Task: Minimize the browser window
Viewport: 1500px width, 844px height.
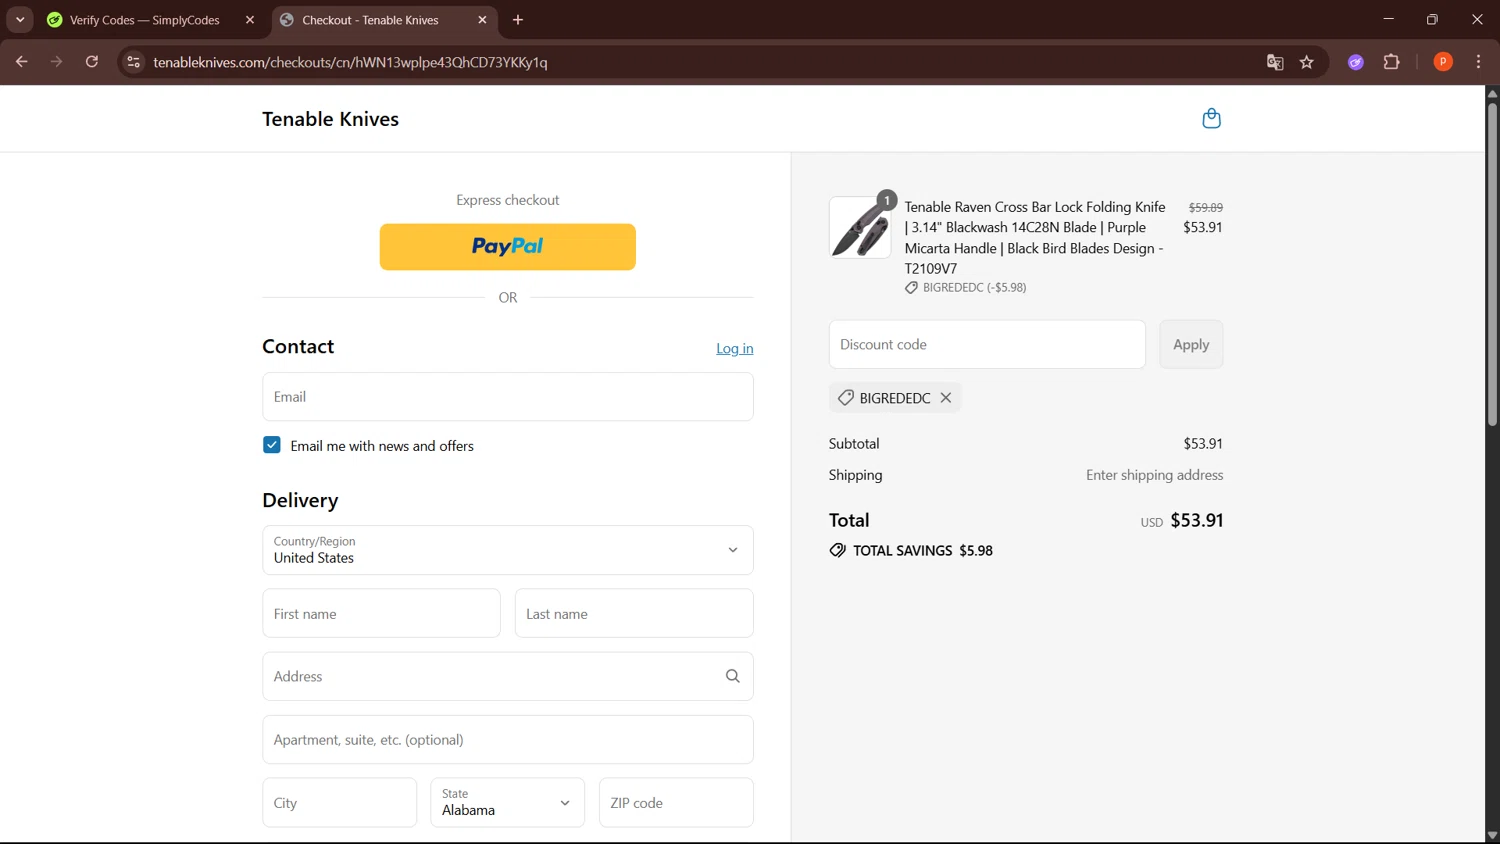Action: [x=1388, y=19]
